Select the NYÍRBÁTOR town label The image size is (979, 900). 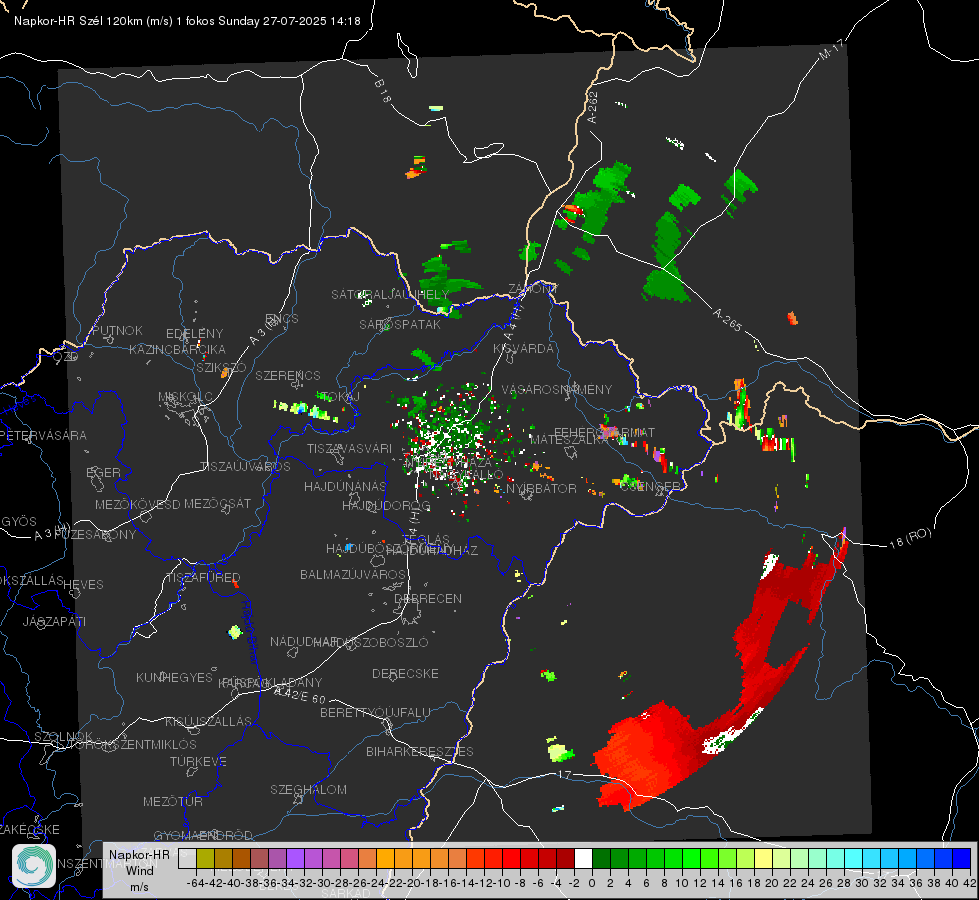(541, 488)
